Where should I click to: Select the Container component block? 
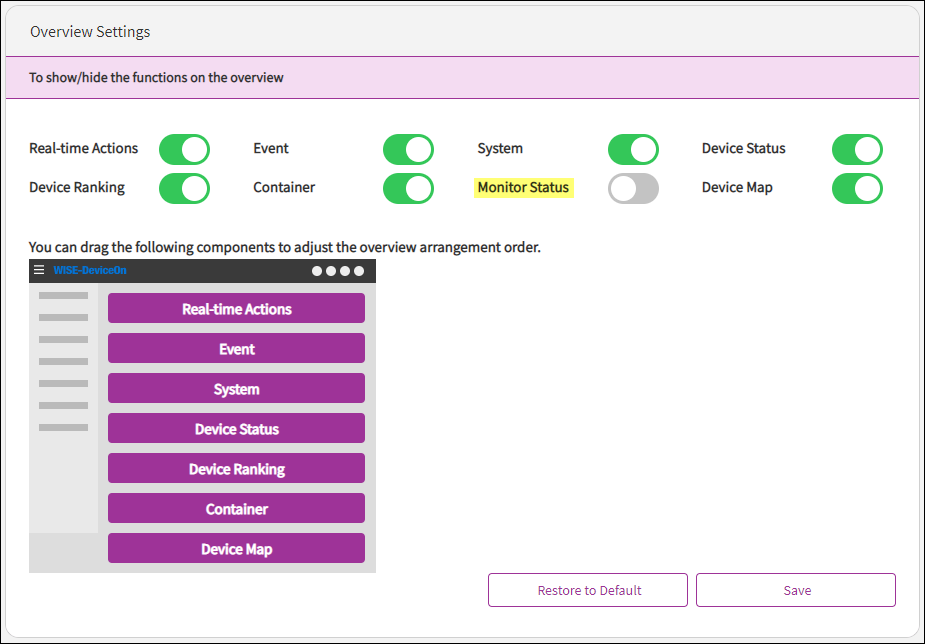236,509
